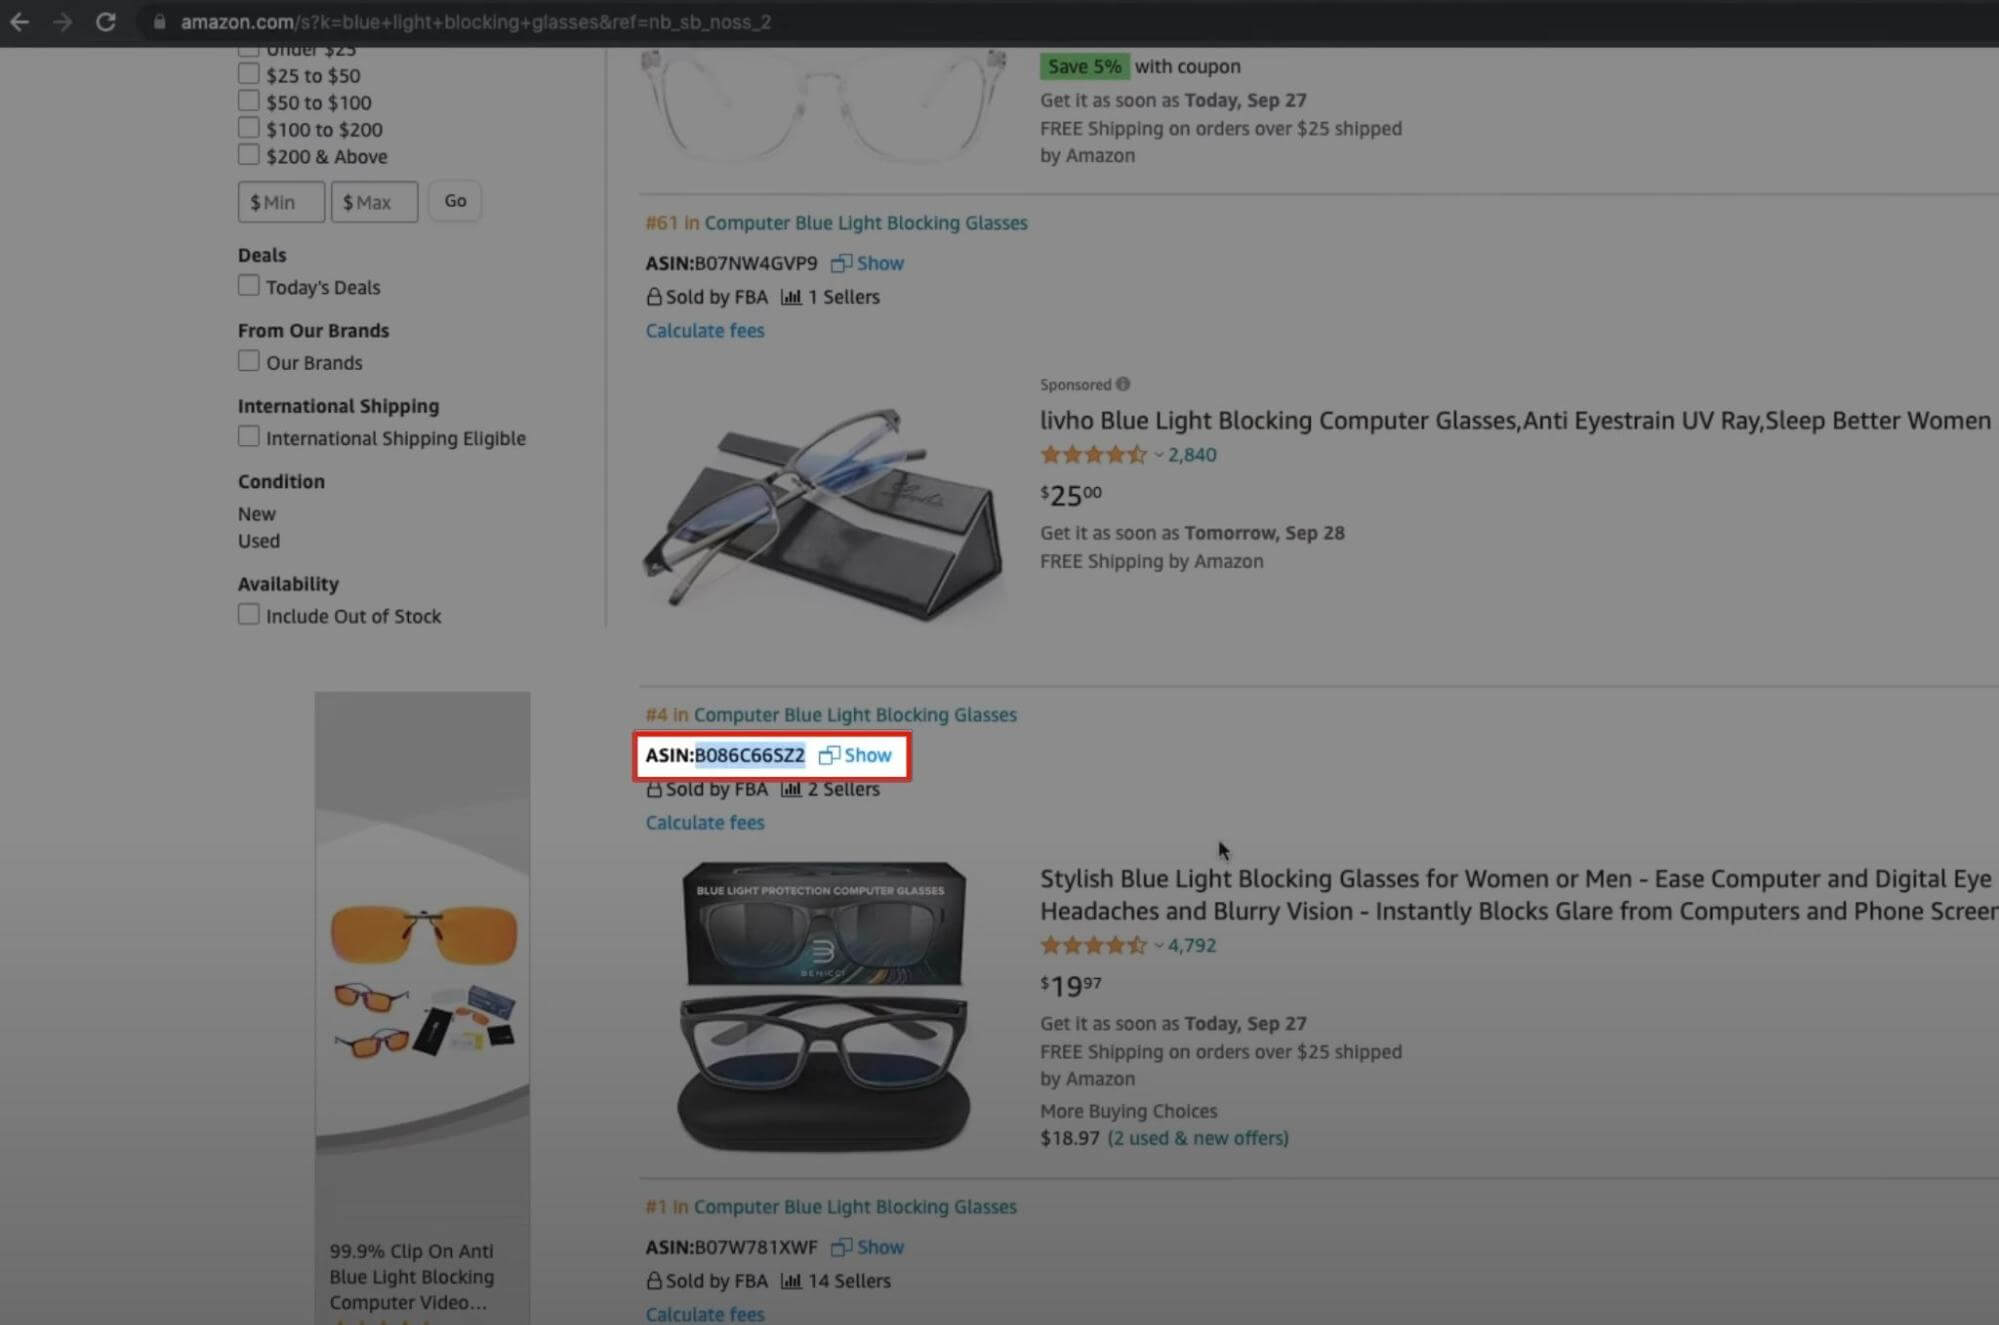Click the $25.00 livho price
This screenshot has width=1999, height=1325.
click(x=1071, y=495)
